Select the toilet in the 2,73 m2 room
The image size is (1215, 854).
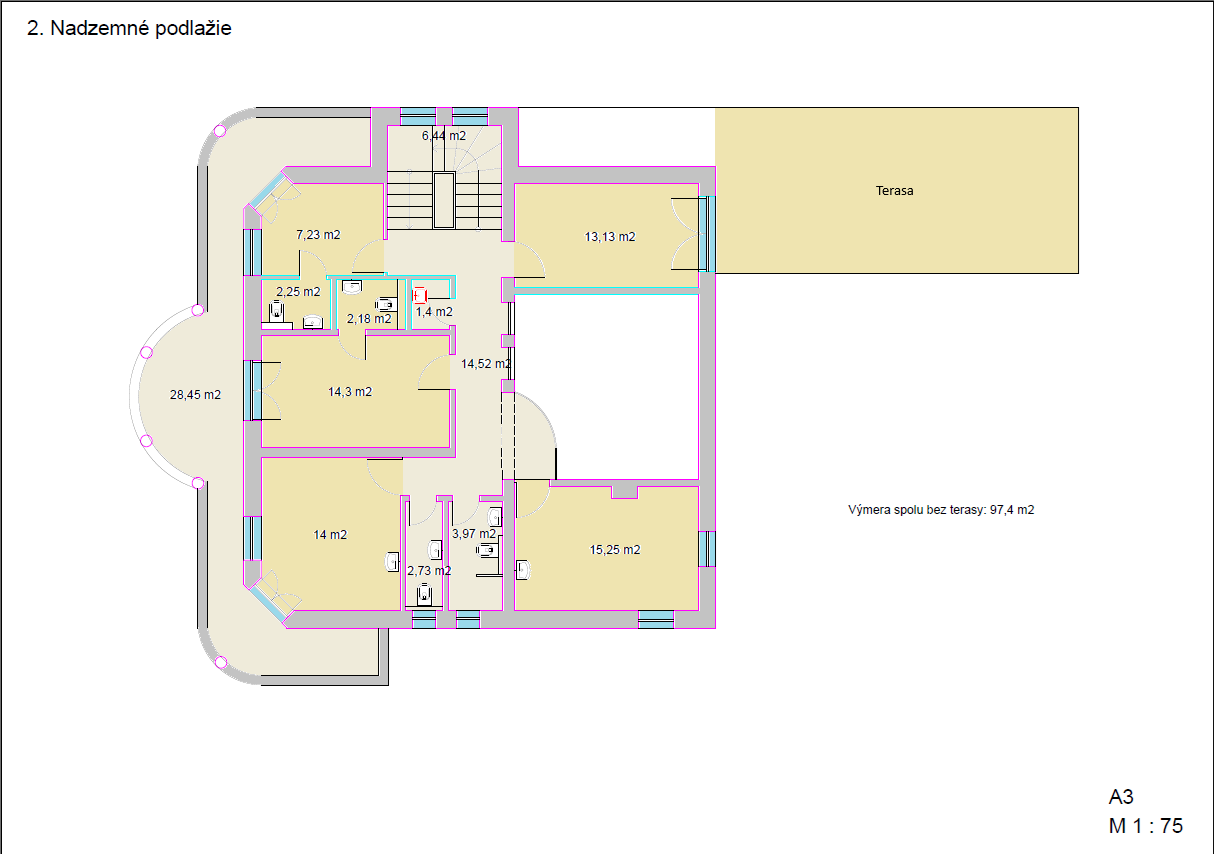click(424, 594)
